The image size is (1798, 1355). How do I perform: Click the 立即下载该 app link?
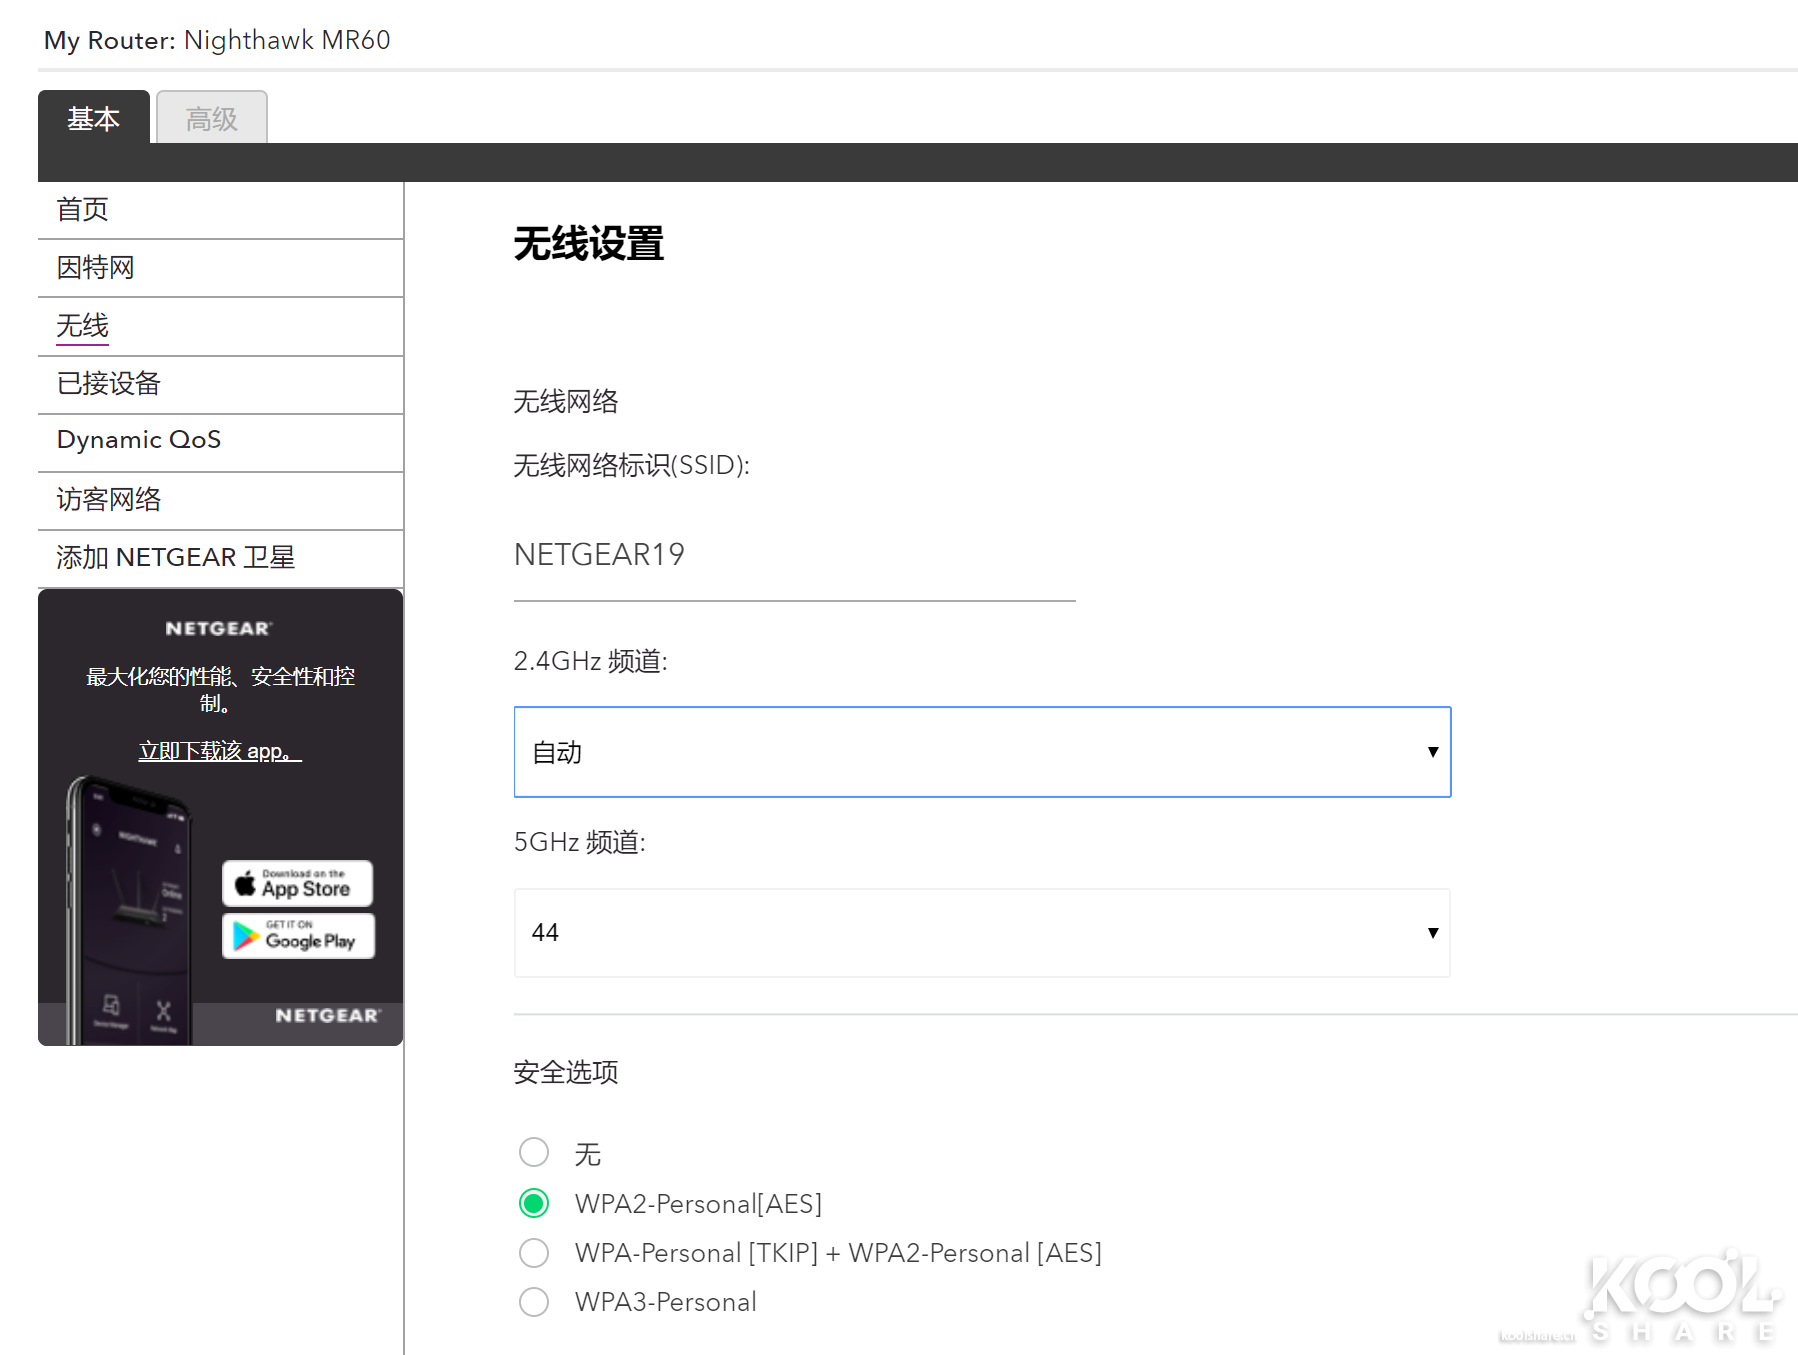(x=220, y=751)
